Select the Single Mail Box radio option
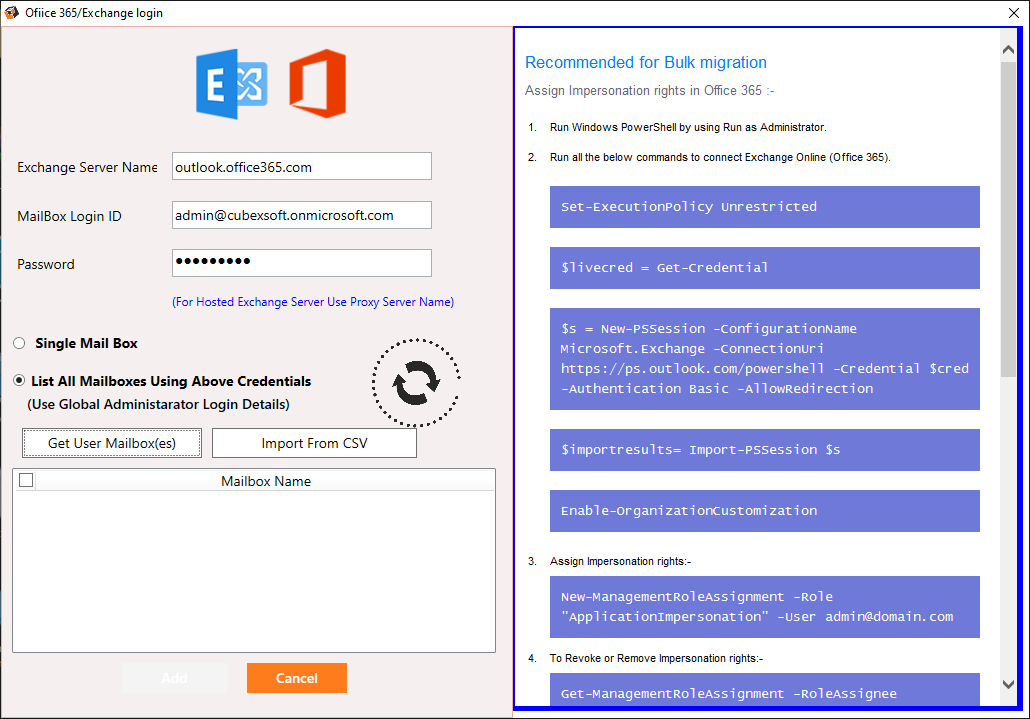This screenshot has width=1030, height=719. point(20,343)
